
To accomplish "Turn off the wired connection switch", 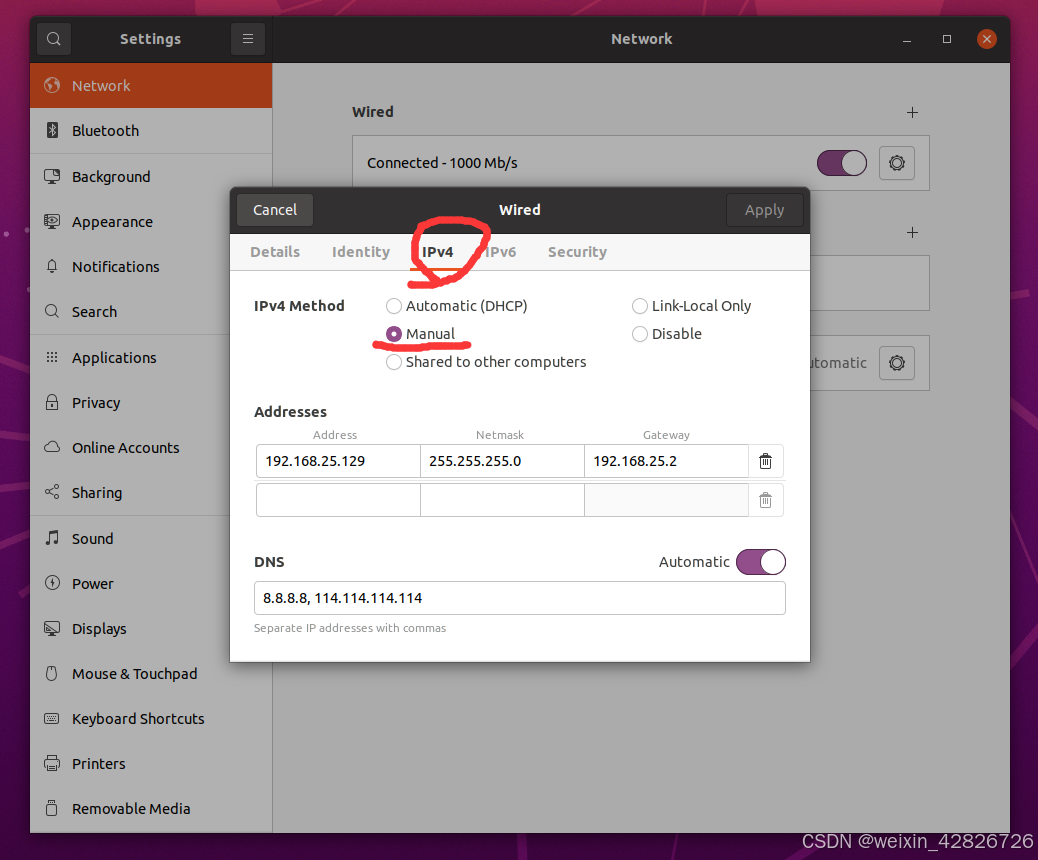I will pyautogui.click(x=841, y=163).
